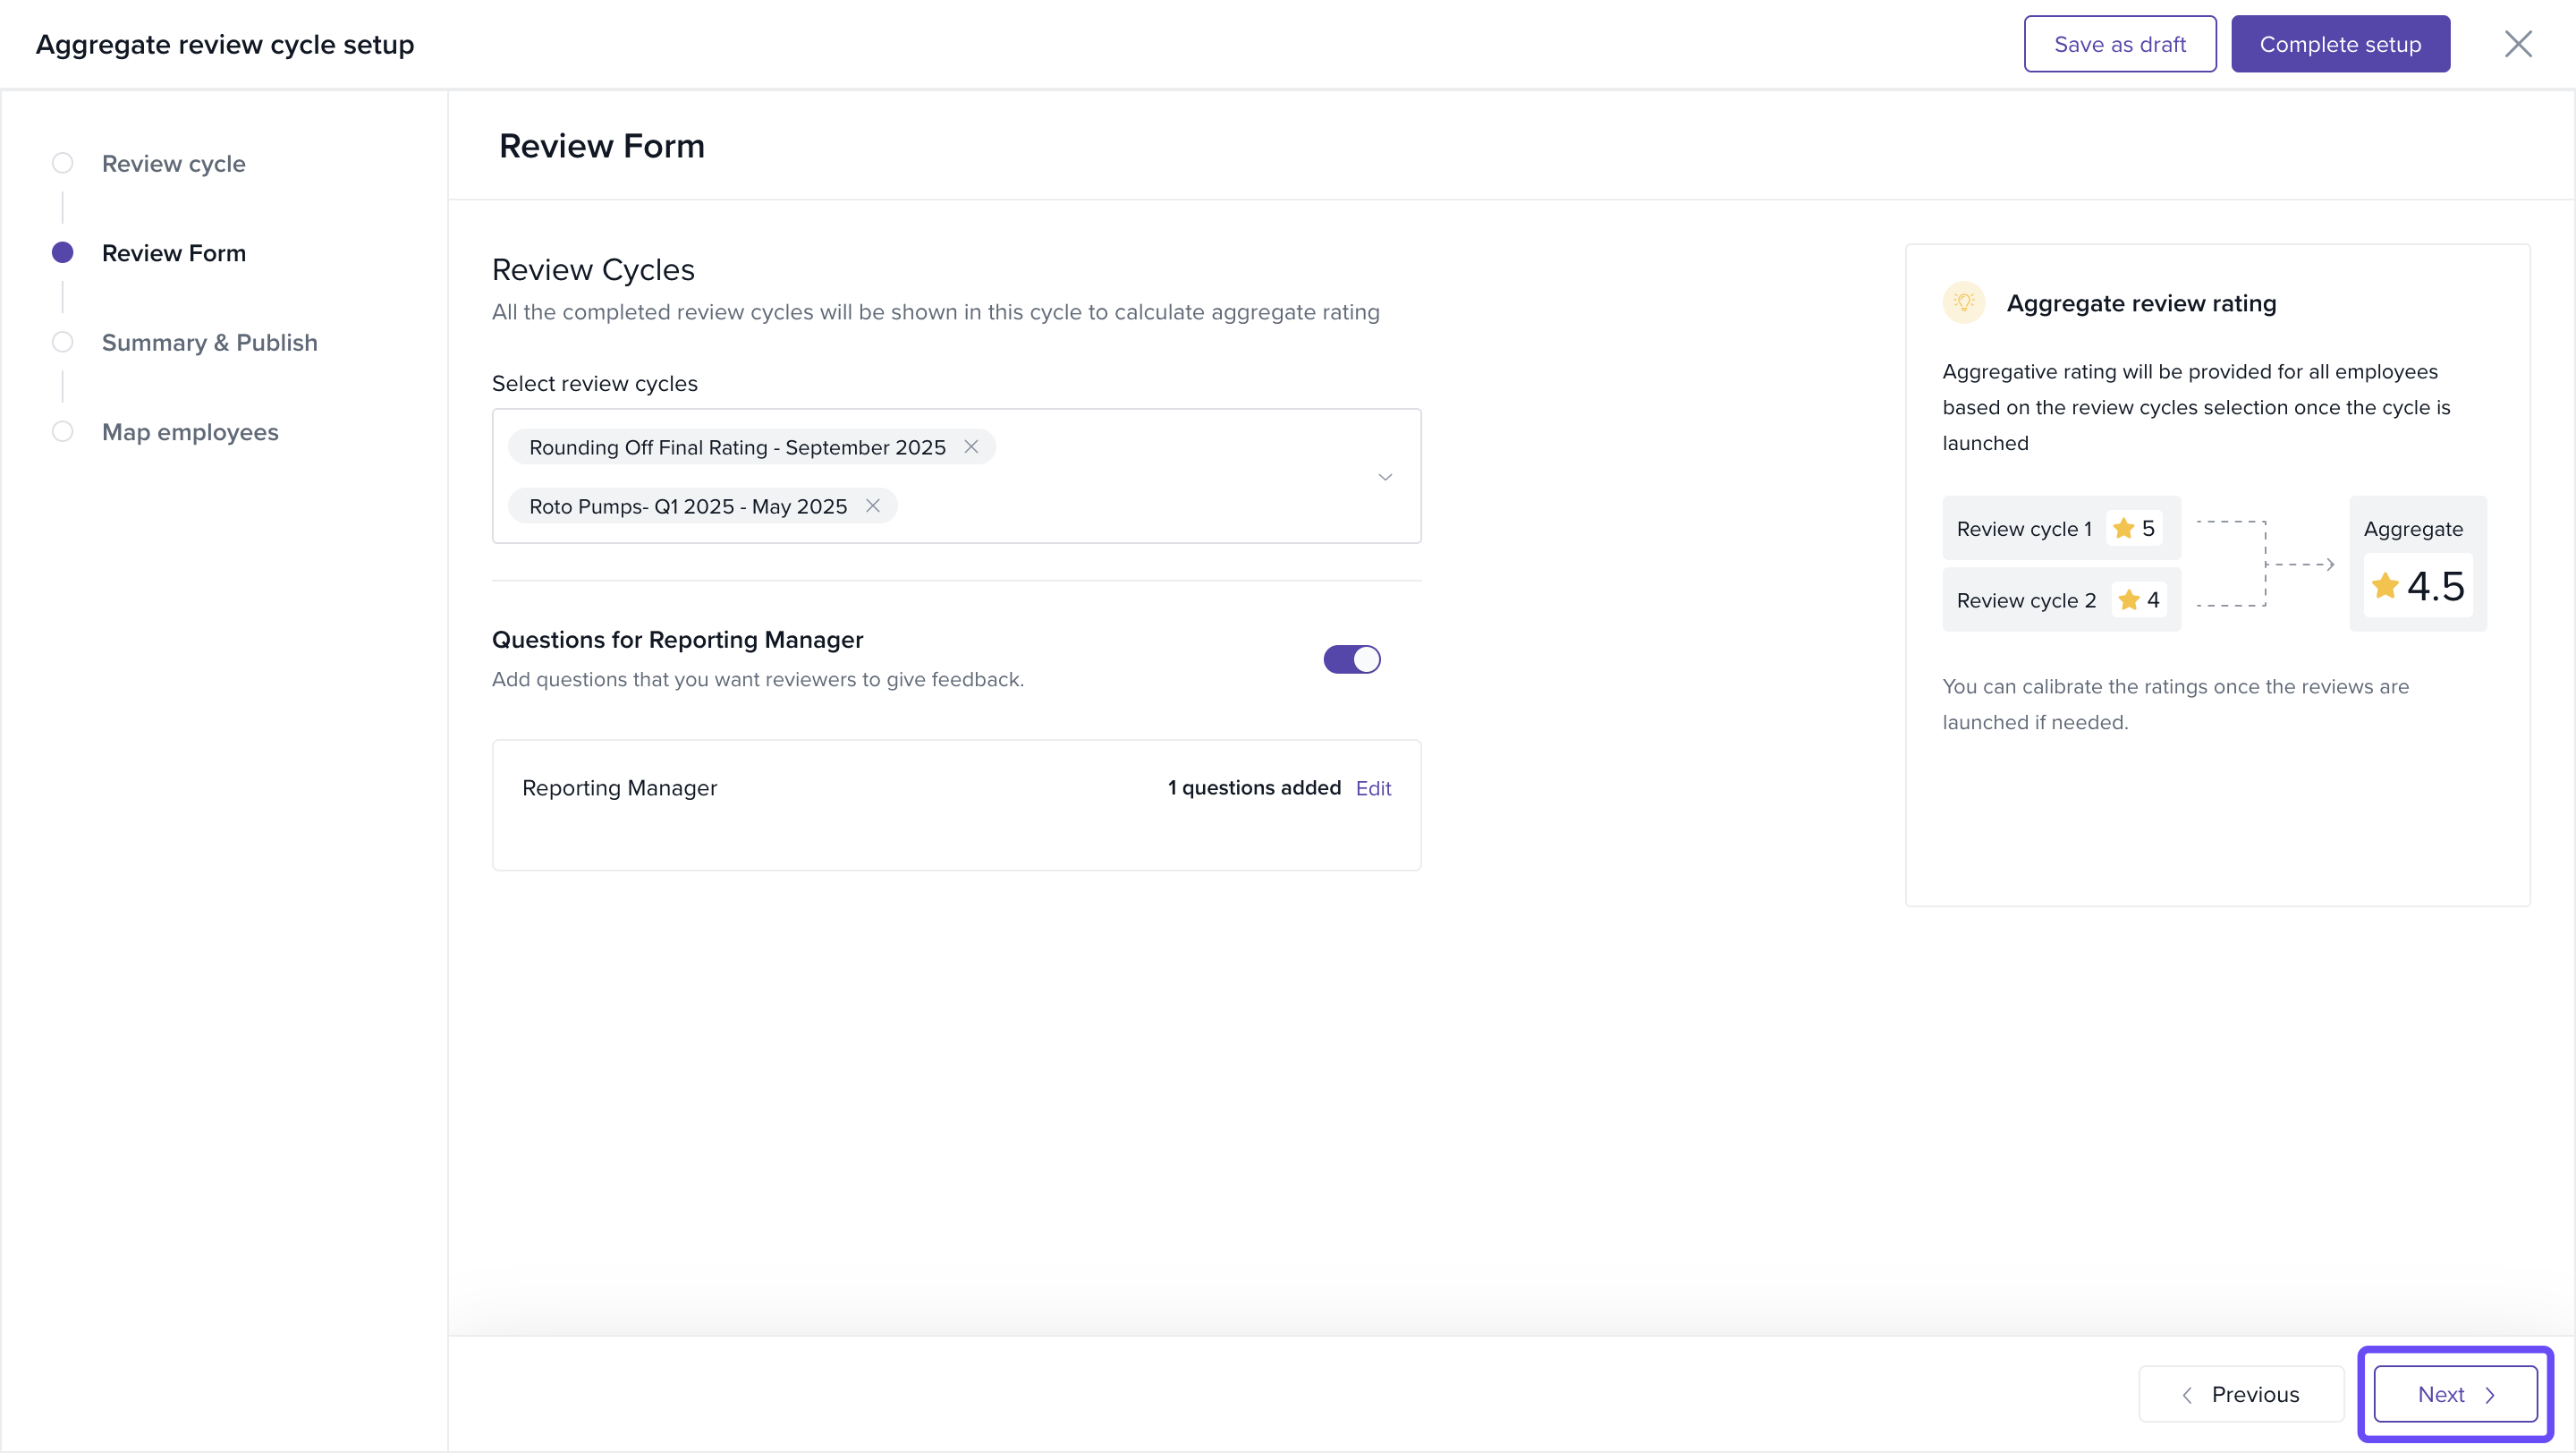This screenshot has height=1453, width=2576.
Task: Disable Questions for Reporting Manager toggle
Action: [x=1351, y=659]
